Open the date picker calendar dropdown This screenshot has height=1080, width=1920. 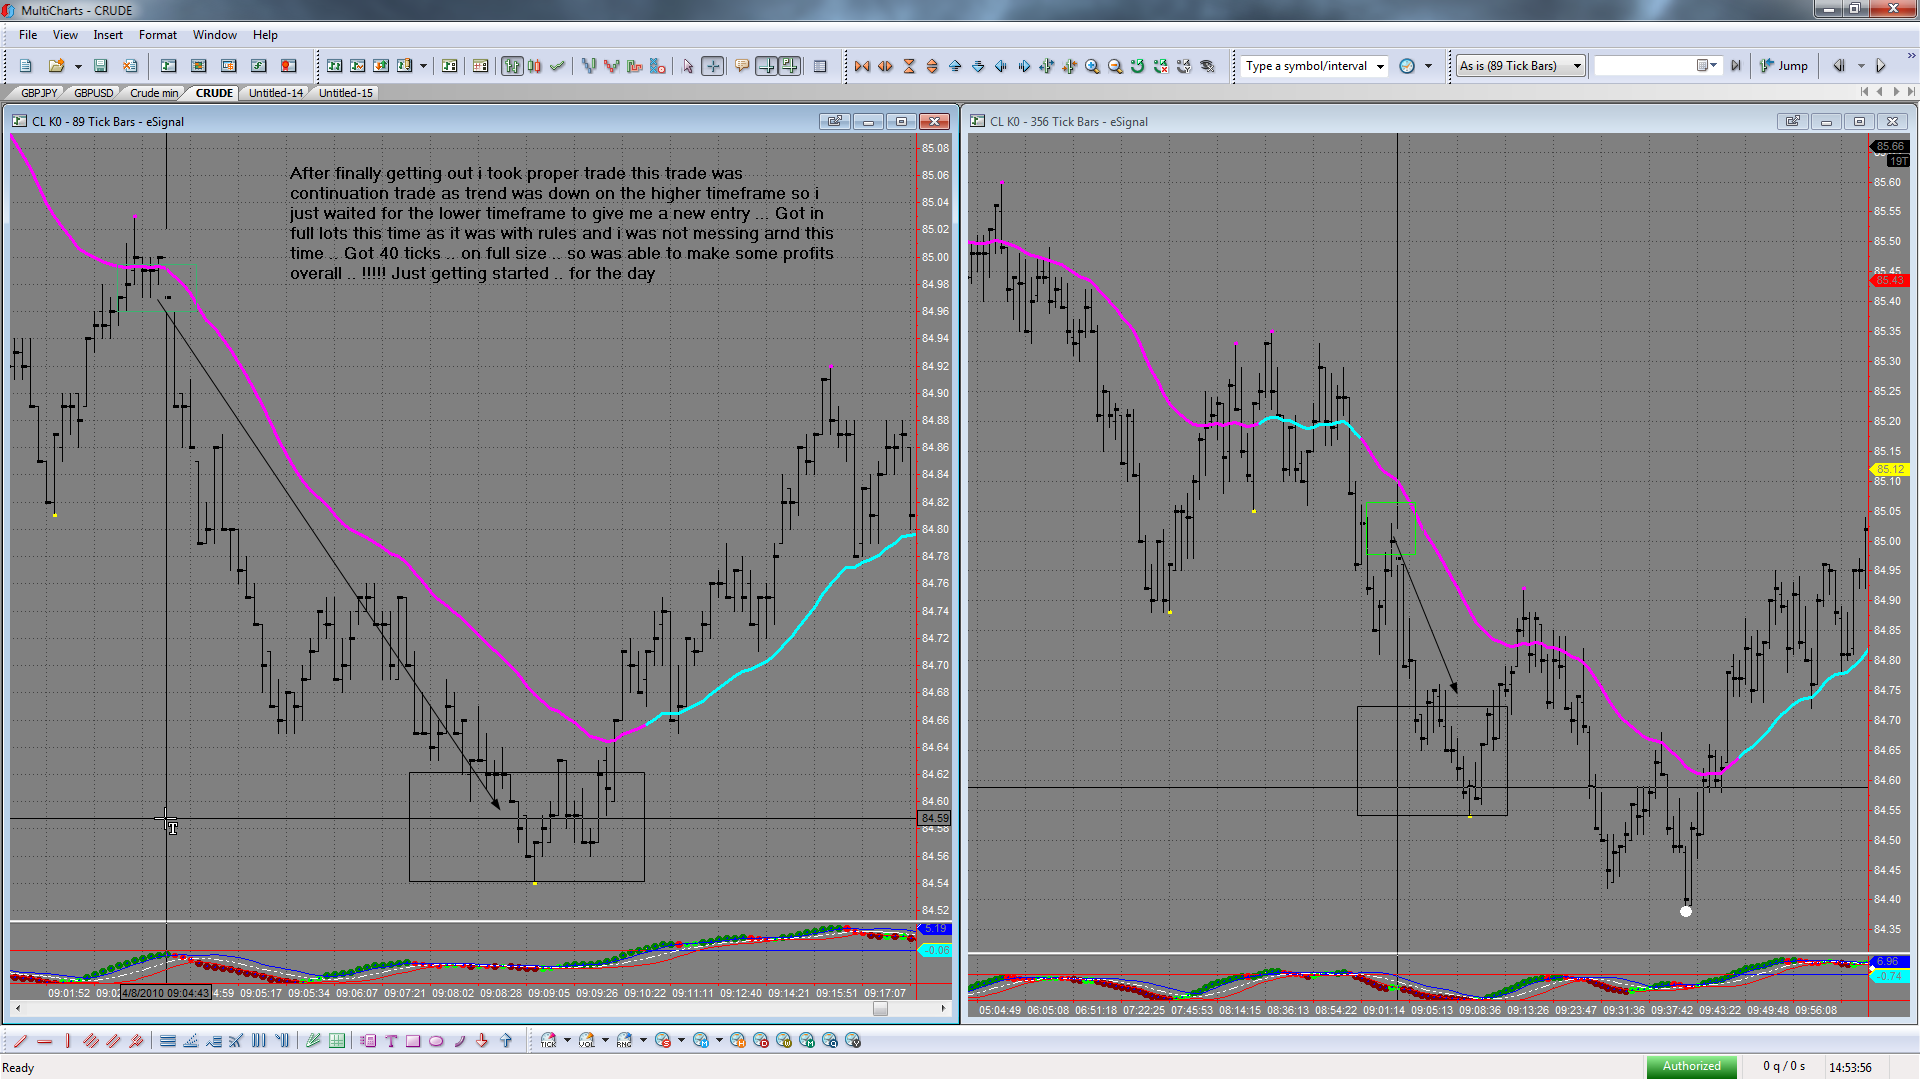tap(1706, 66)
